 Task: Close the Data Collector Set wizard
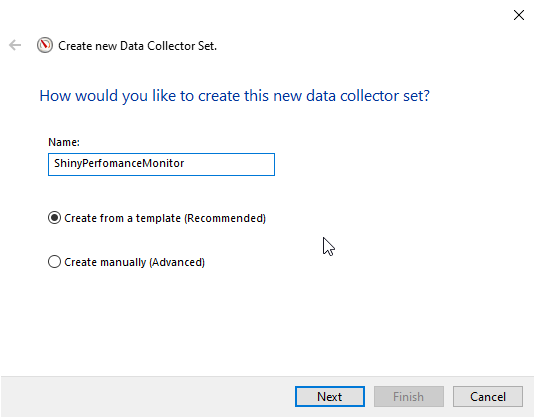point(519,15)
